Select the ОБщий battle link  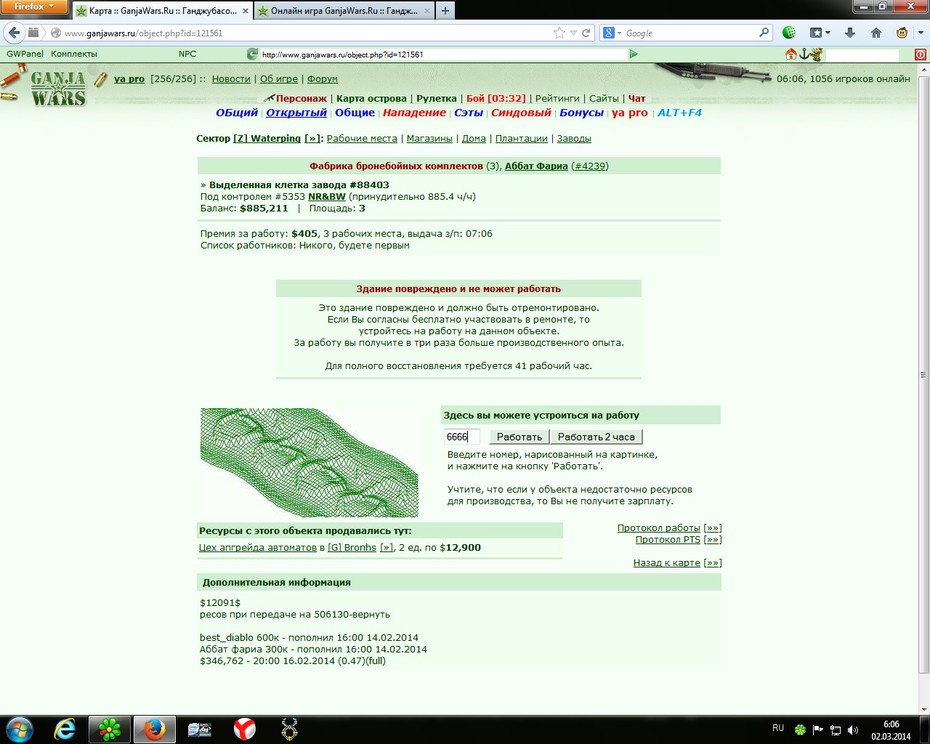click(237, 113)
